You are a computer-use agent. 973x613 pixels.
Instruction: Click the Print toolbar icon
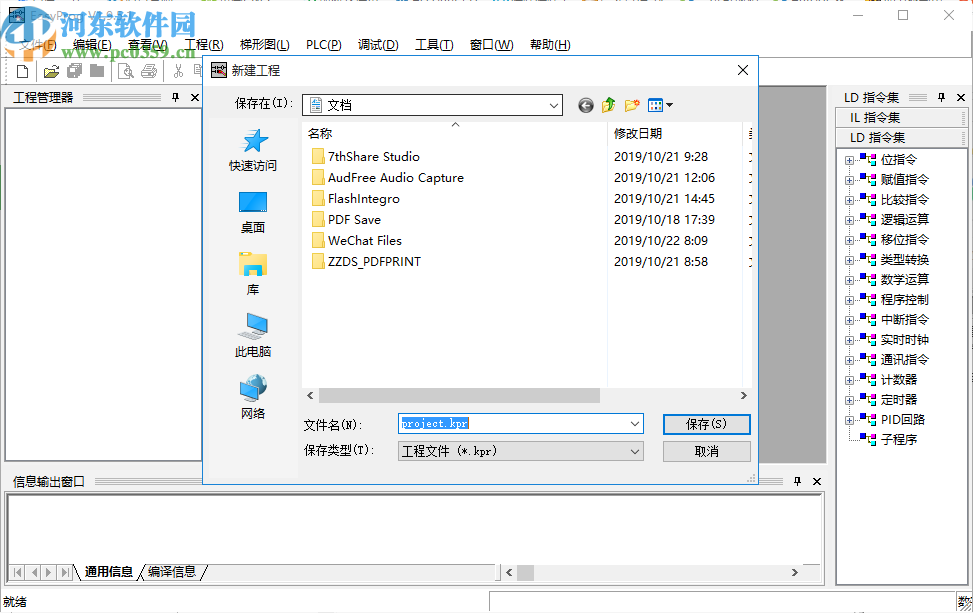point(149,71)
